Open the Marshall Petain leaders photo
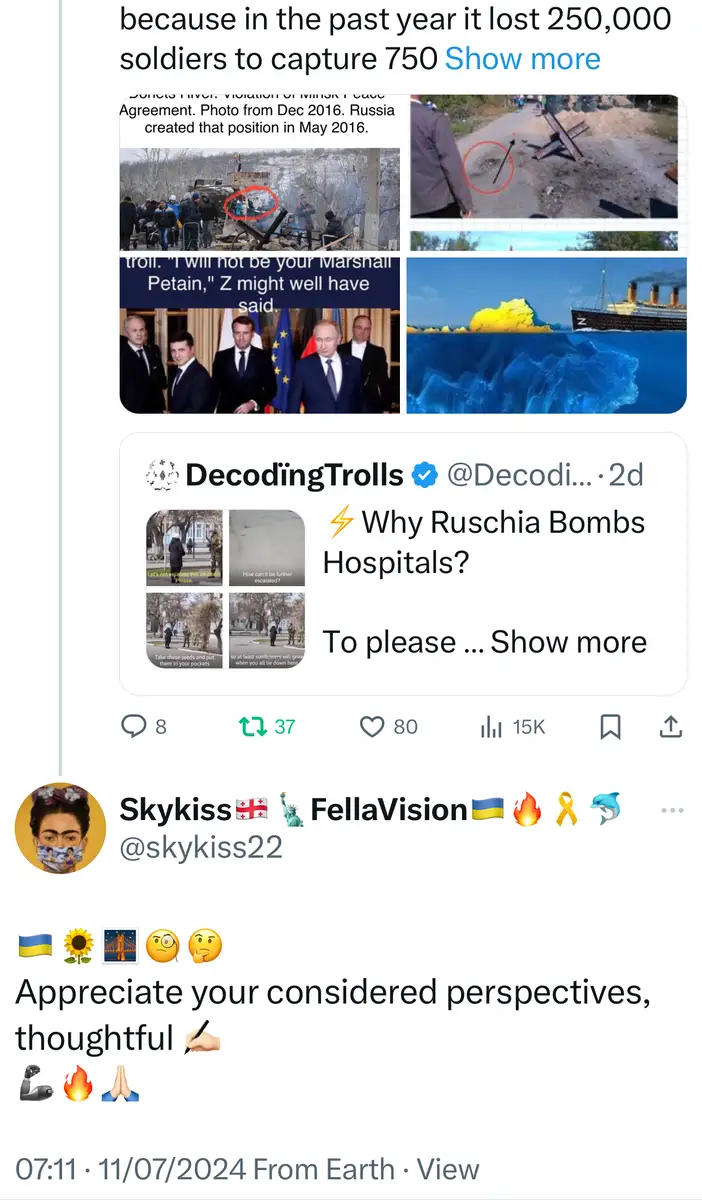The height and width of the screenshot is (1200, 702). pyautogui.click(x=259, y=334)
